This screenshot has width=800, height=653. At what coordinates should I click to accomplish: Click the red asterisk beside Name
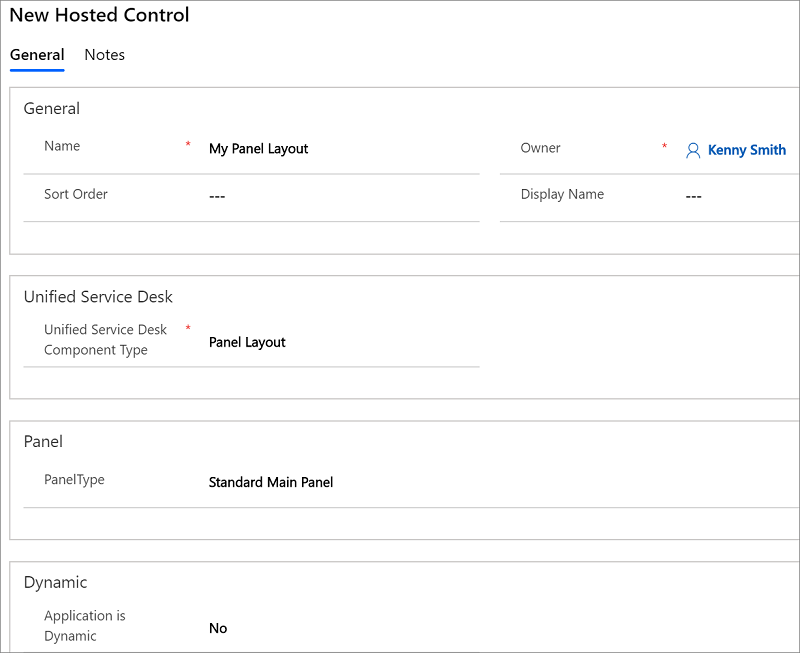click(x=188, y=144)
